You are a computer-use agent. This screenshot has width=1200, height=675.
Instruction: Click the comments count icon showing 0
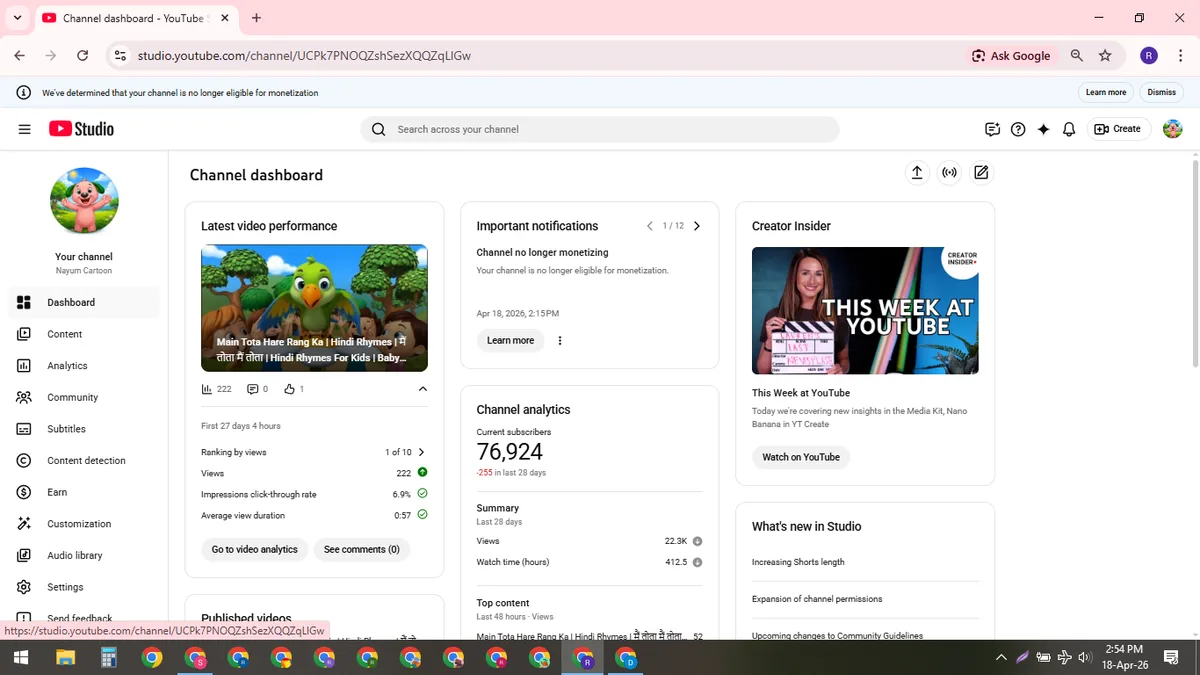point(252,389)
